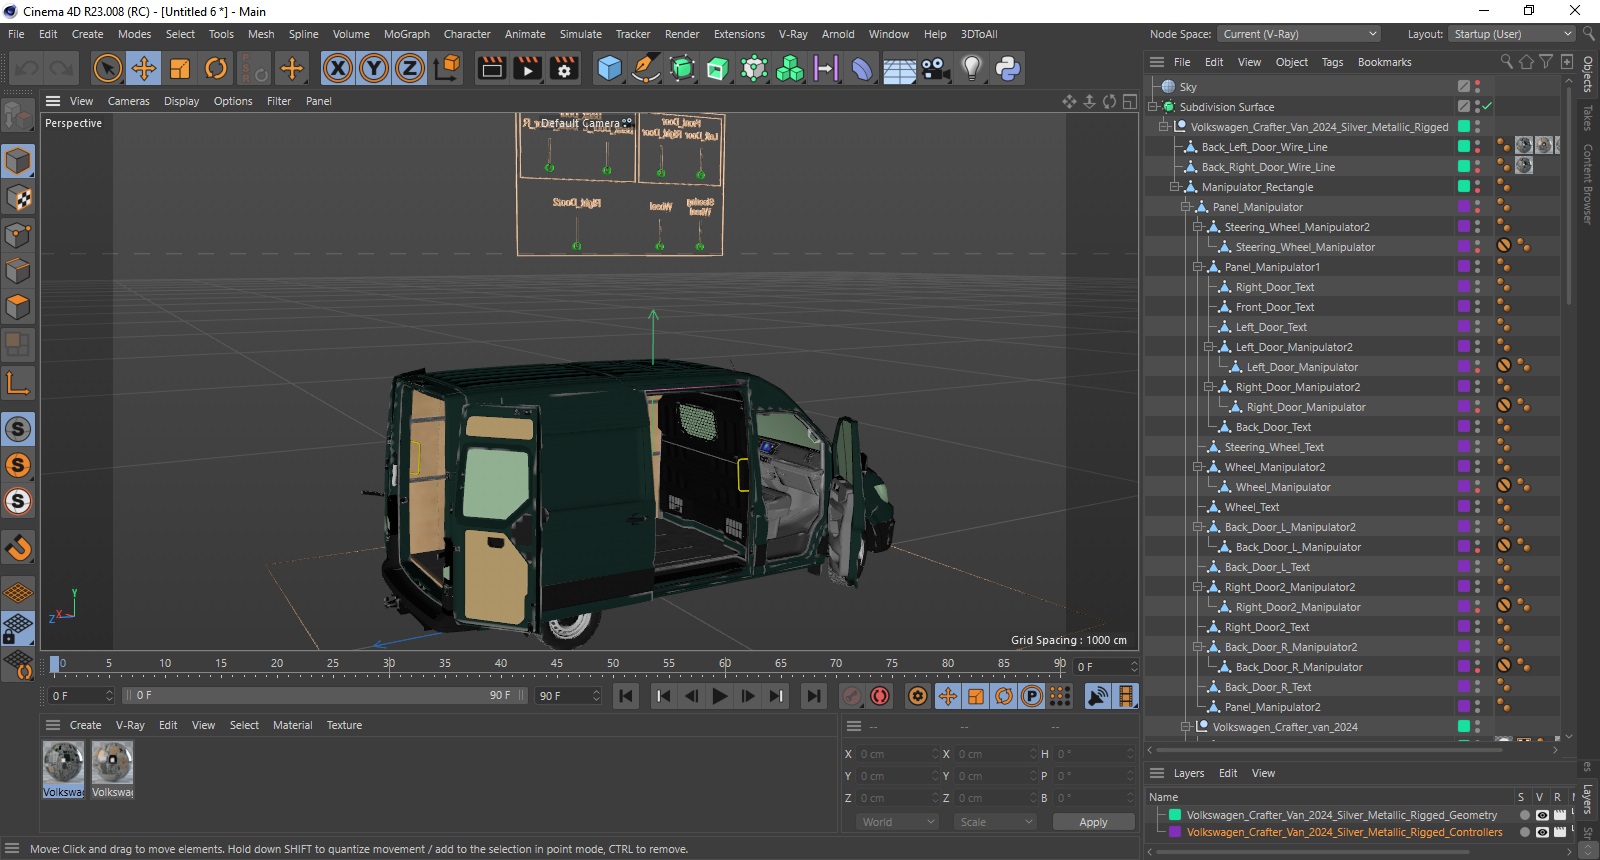Toggle visibility of Rigged_Controllers layer
Screen dimensions: 1600x860
[x=1541, y=832]
